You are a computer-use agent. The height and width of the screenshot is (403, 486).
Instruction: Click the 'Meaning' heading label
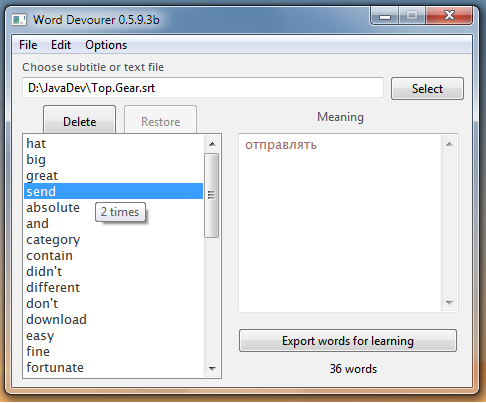[x=340, y=117]
